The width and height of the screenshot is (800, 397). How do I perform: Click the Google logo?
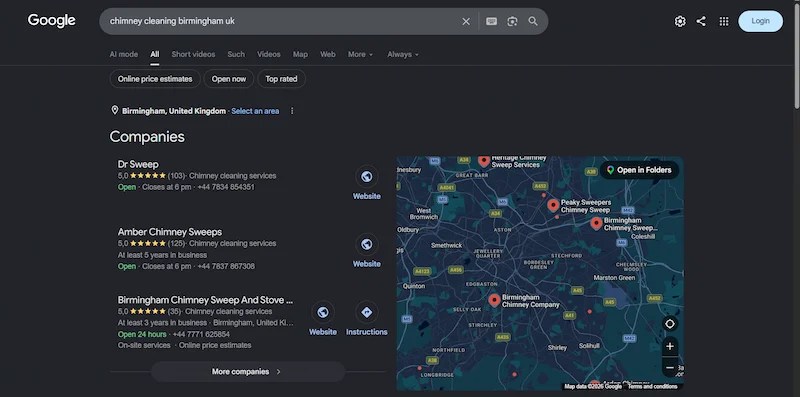click(52, 21)
